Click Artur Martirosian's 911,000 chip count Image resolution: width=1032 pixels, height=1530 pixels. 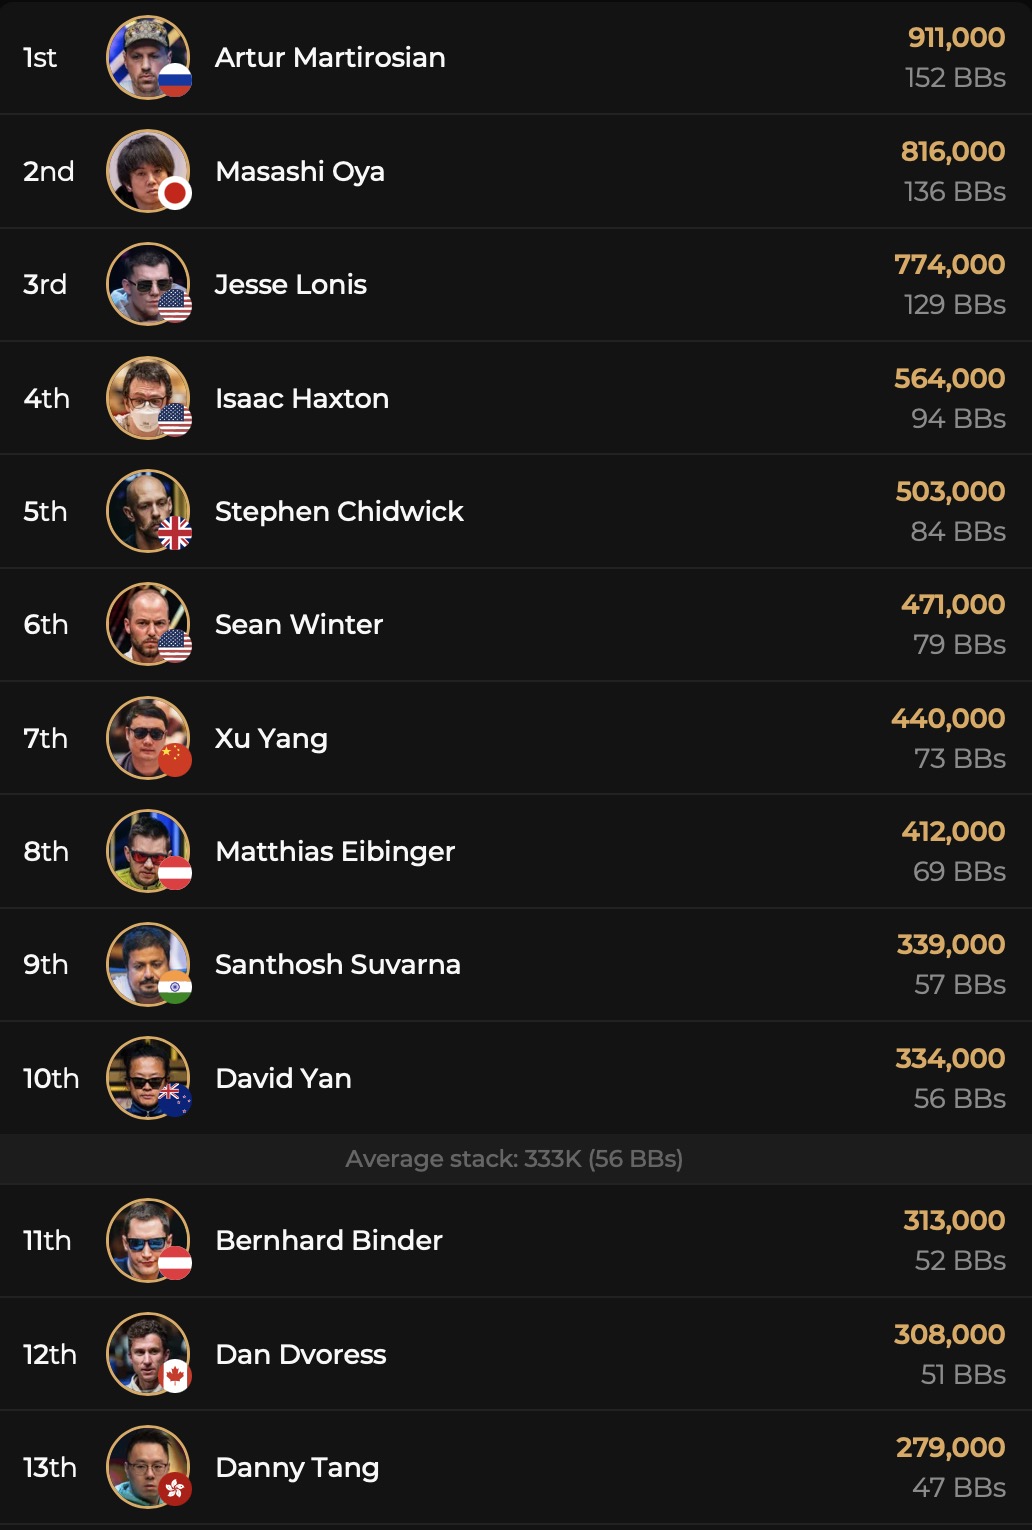click(x=956, y=37)
